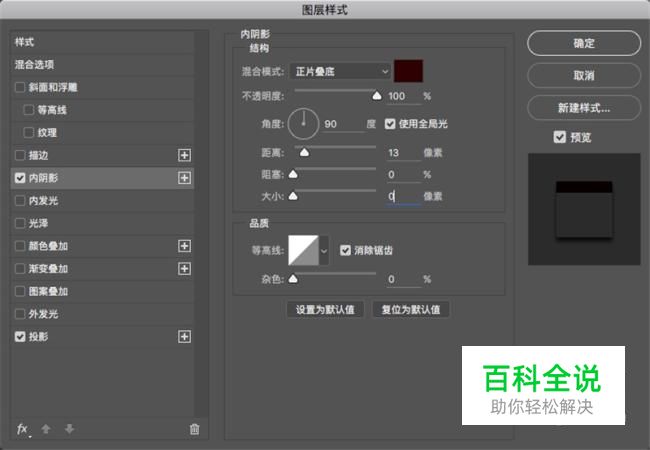This screenshot has width=650, height=450.
Task: Enable Pattern Overlay (图案叠加) checkbox
Action: coord(20,292)
